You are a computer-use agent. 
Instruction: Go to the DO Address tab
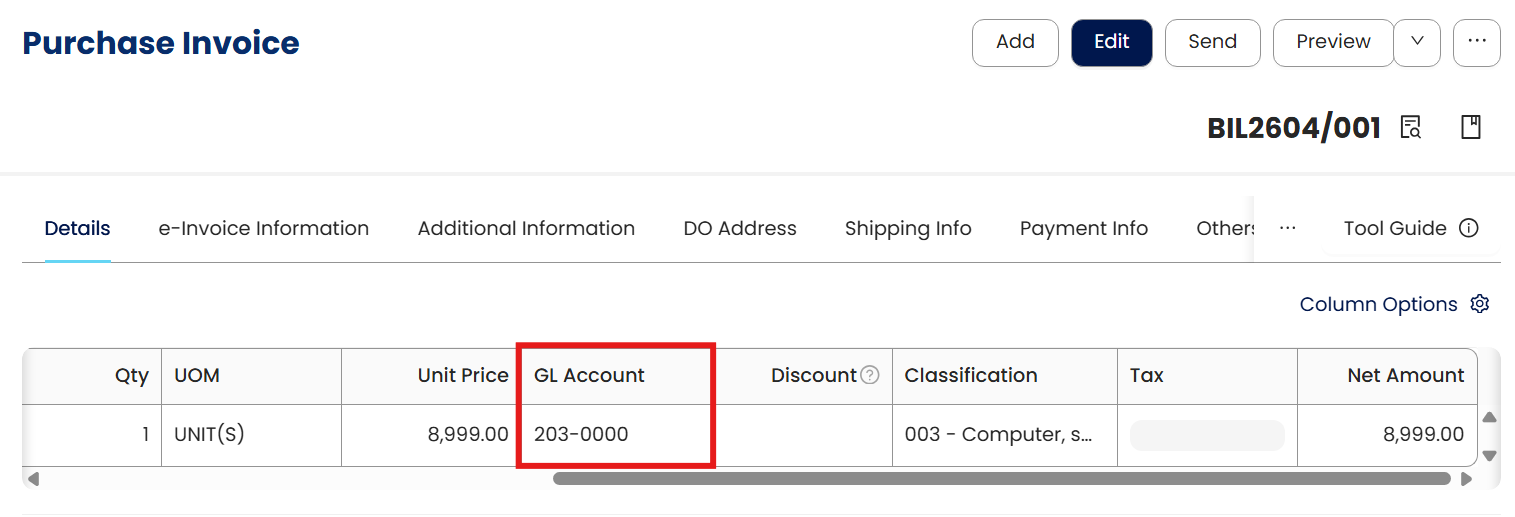click(x=740, y=228)
